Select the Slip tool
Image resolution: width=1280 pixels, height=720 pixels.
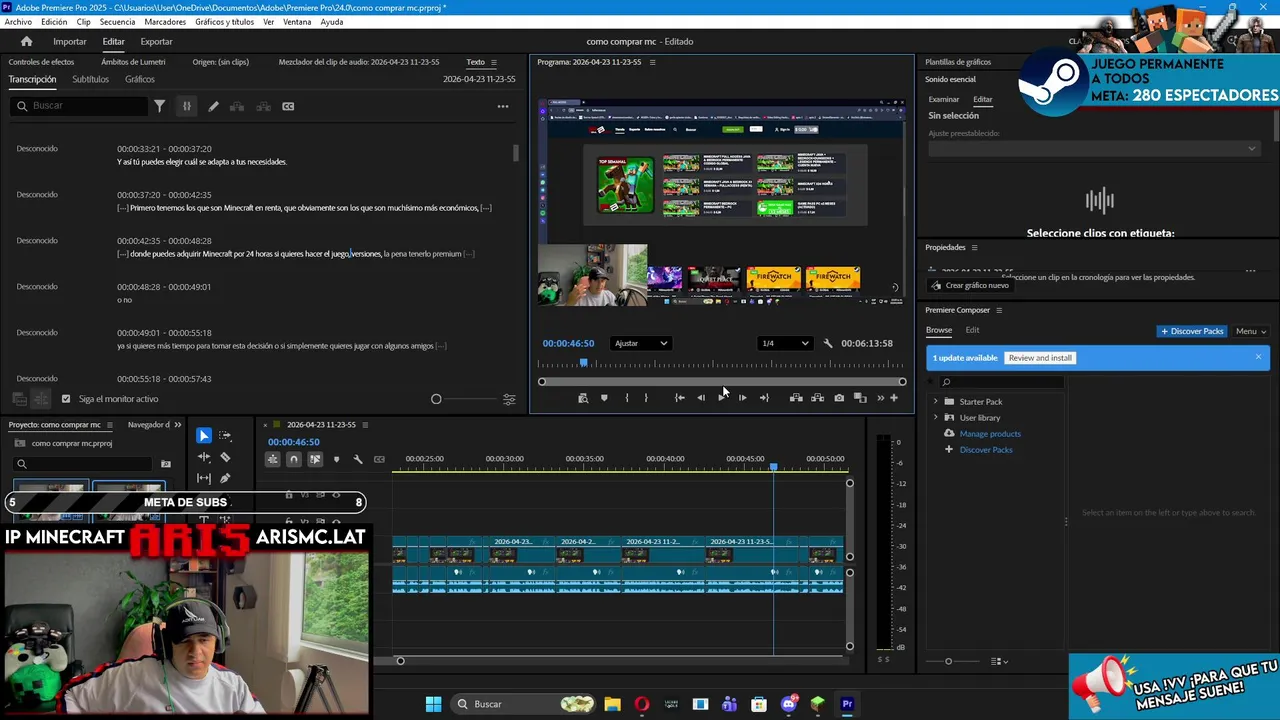(204, 478)
